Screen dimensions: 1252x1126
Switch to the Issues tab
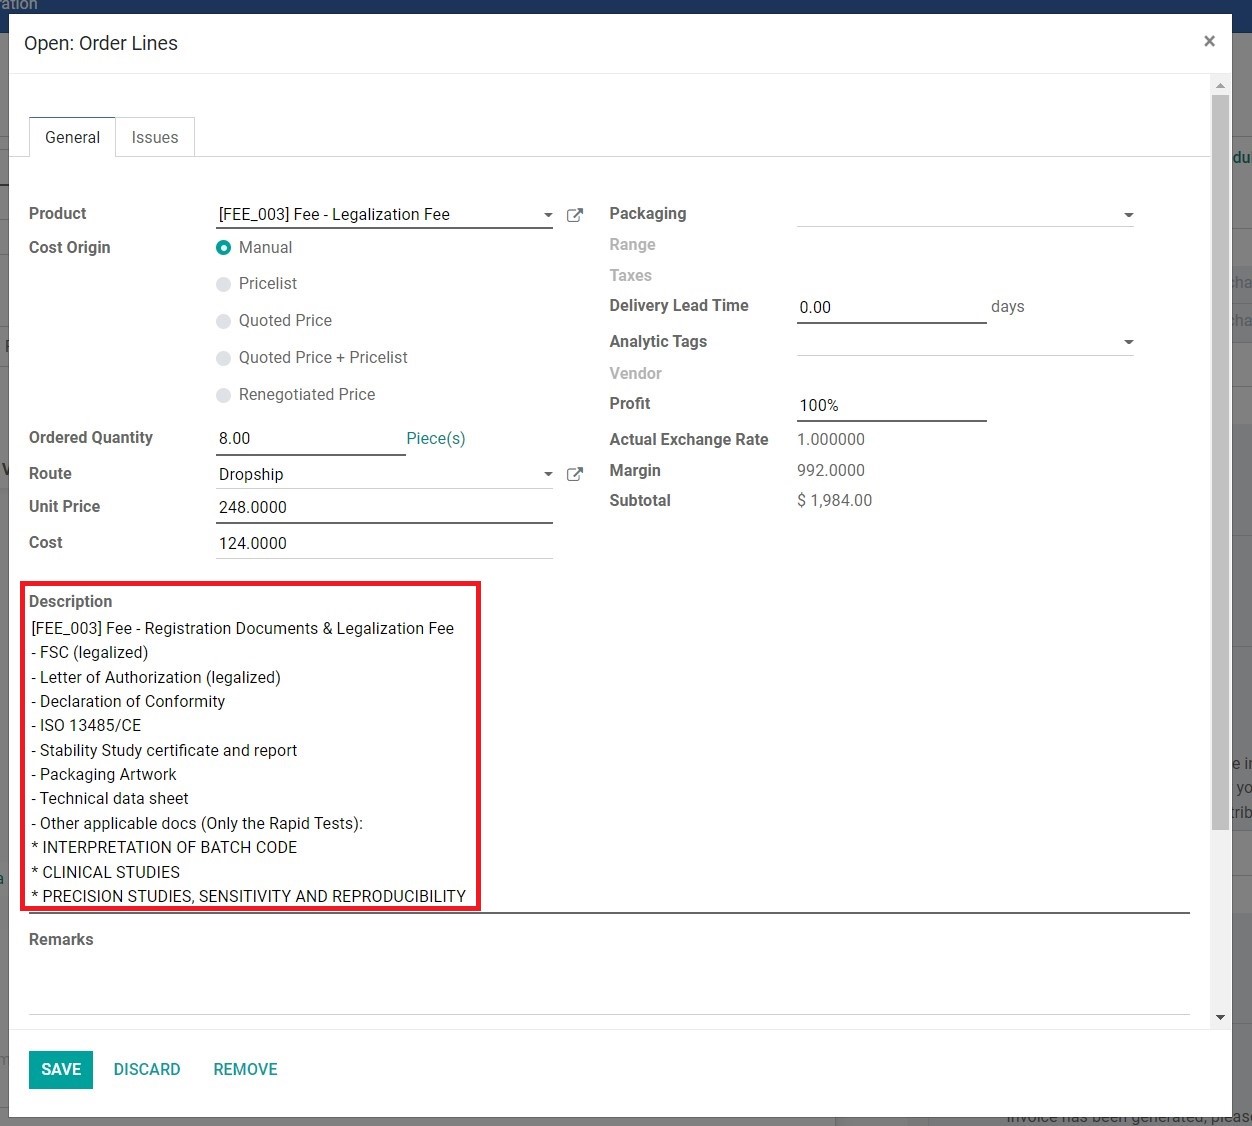coord(155,137)
